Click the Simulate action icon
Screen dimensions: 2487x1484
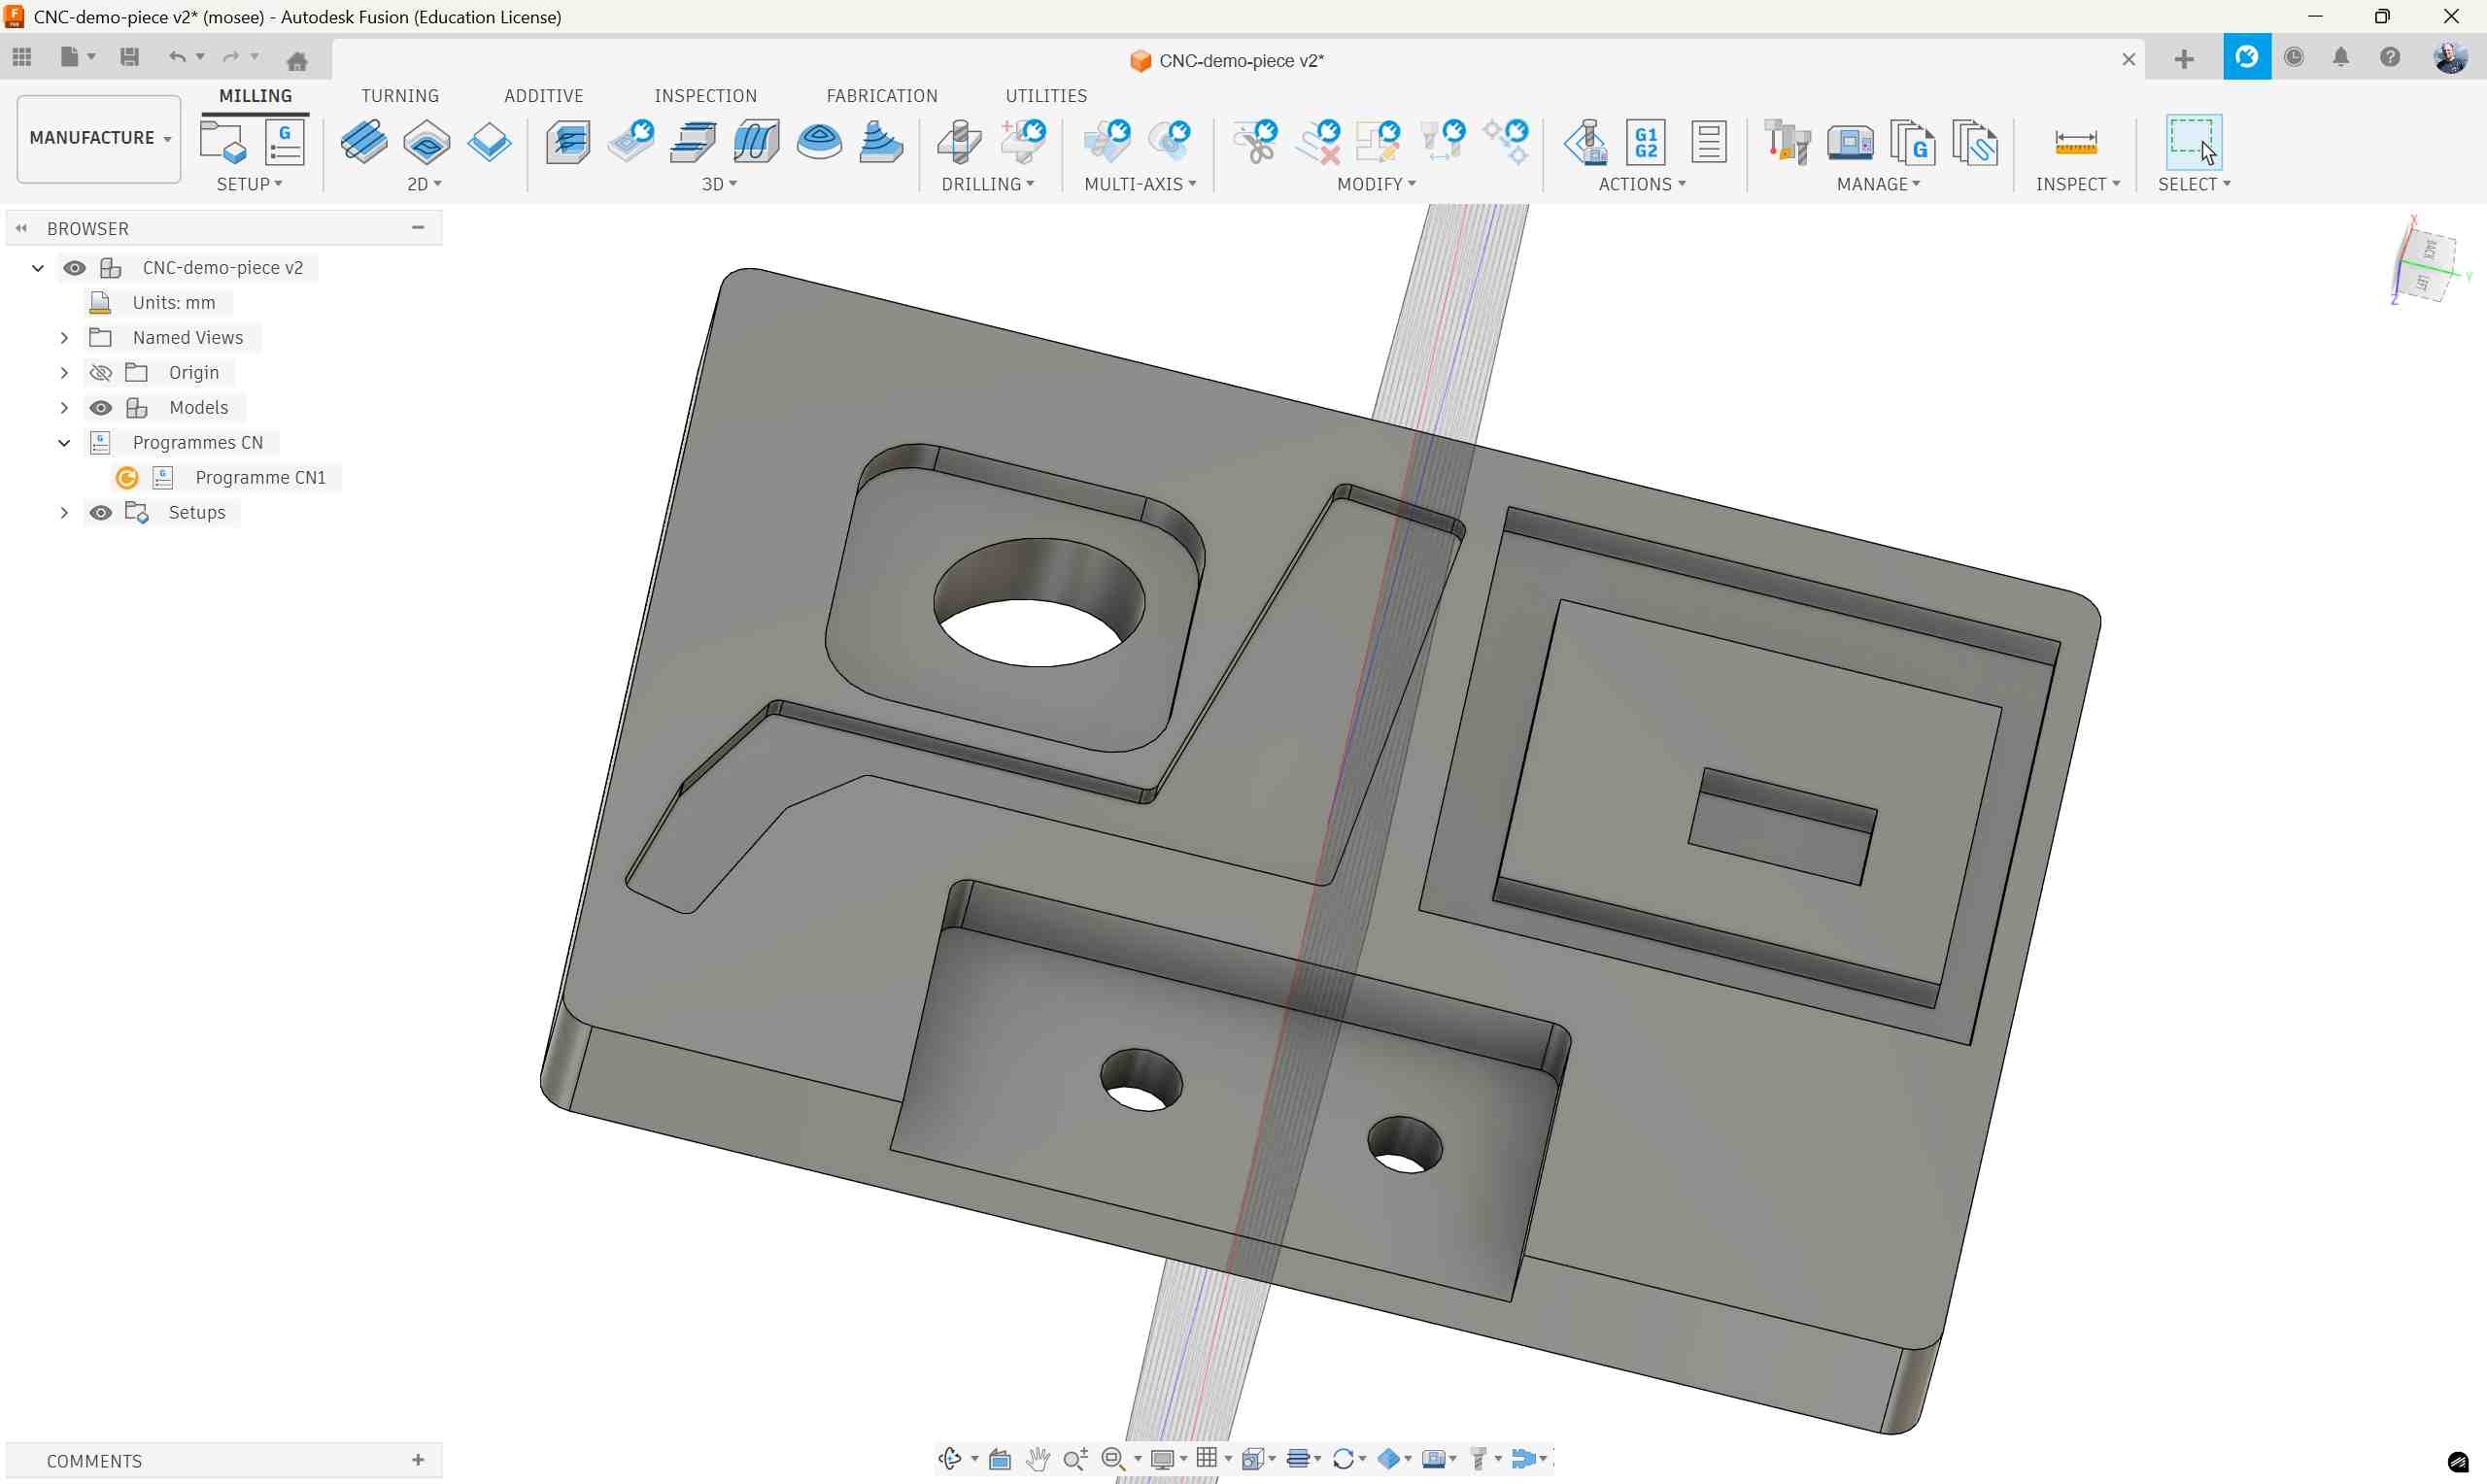(x=1585, y=141)
